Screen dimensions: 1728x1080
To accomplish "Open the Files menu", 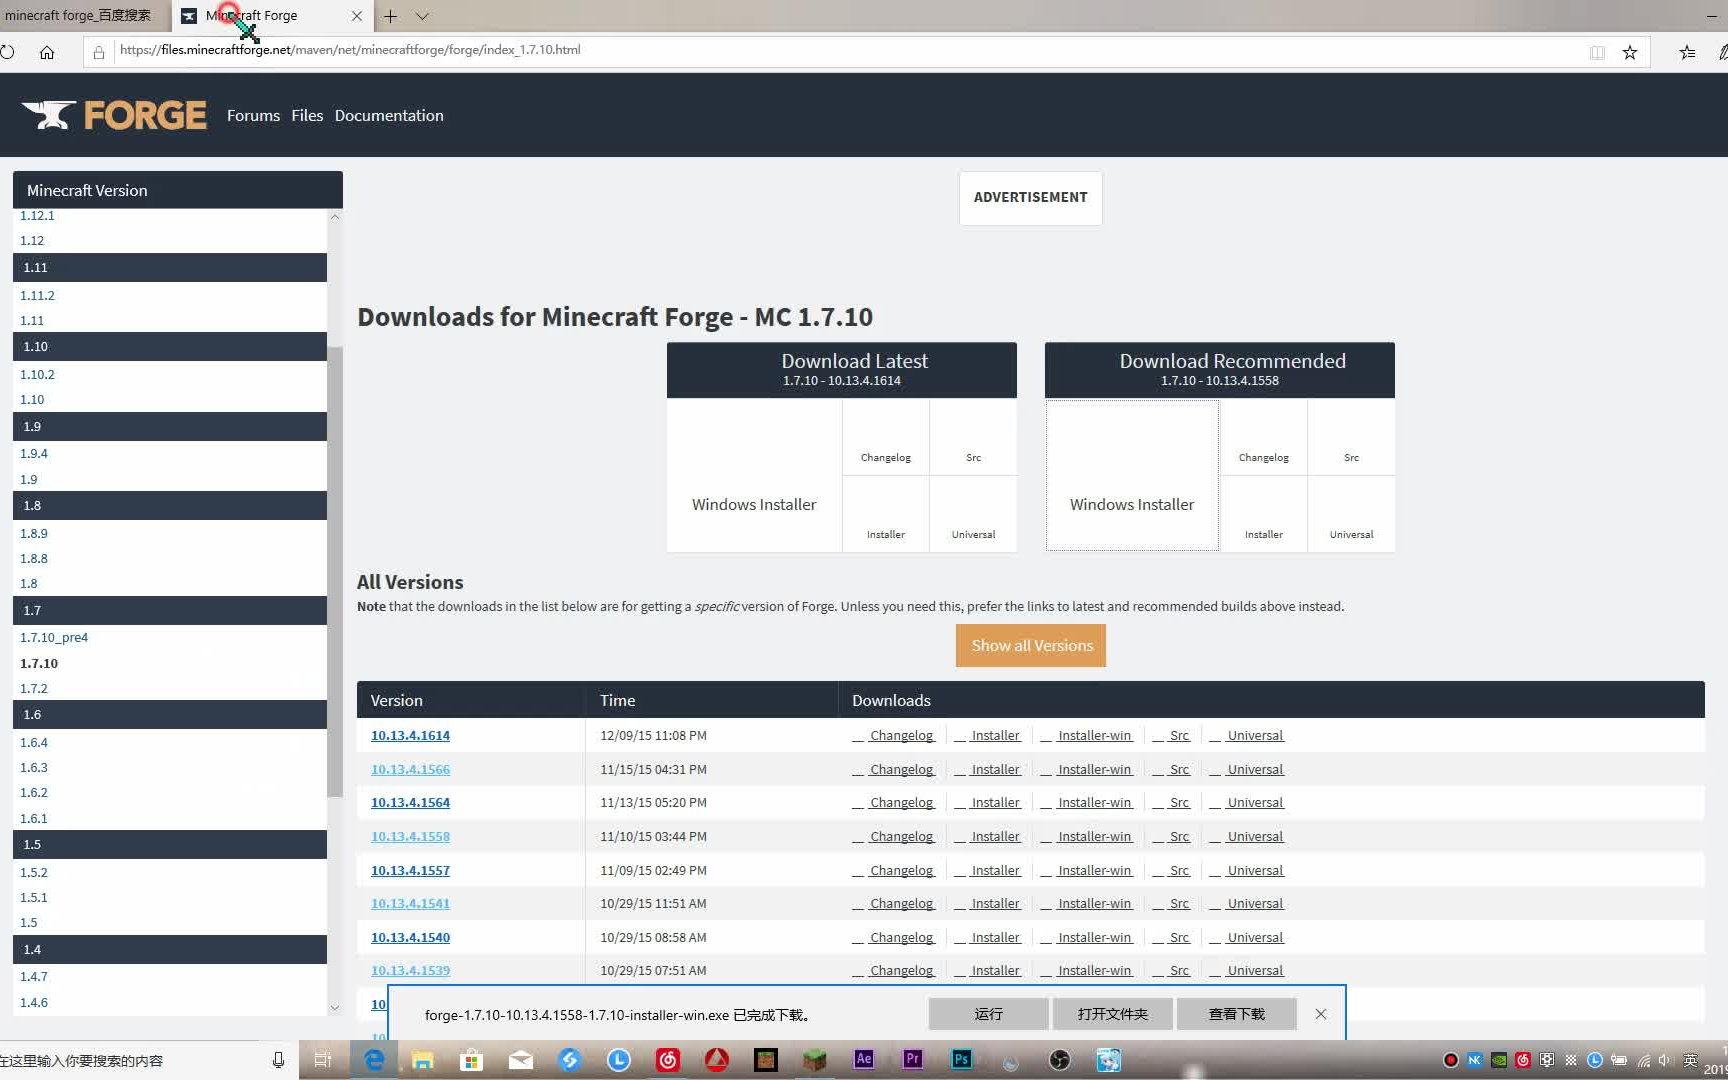I will point(307,115).
